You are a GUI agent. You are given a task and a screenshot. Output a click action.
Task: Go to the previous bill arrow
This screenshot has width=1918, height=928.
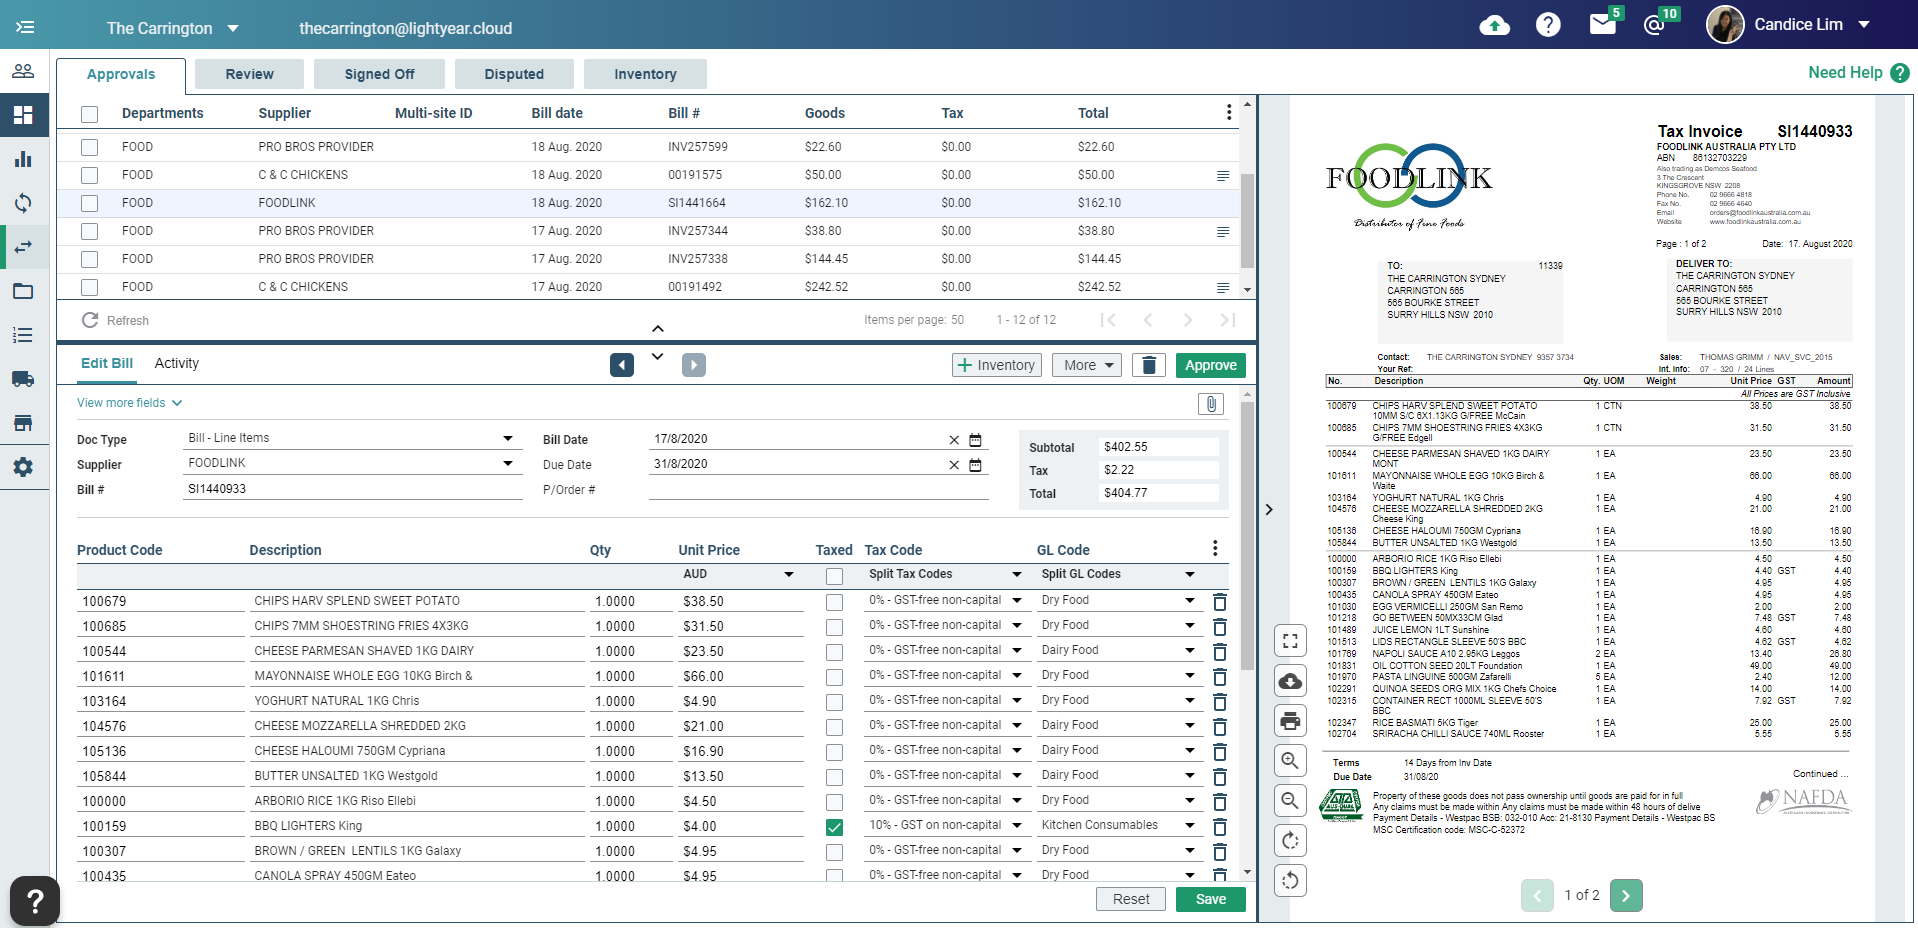click(622, 365)
